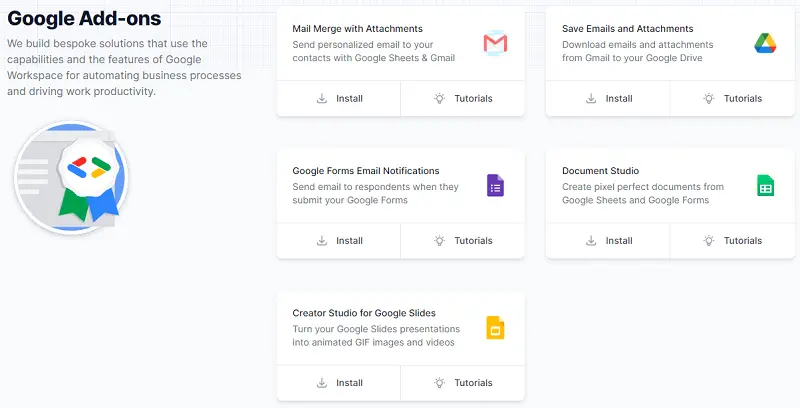Click the Google Drive icon on Save Emails card

pos(765,43)
